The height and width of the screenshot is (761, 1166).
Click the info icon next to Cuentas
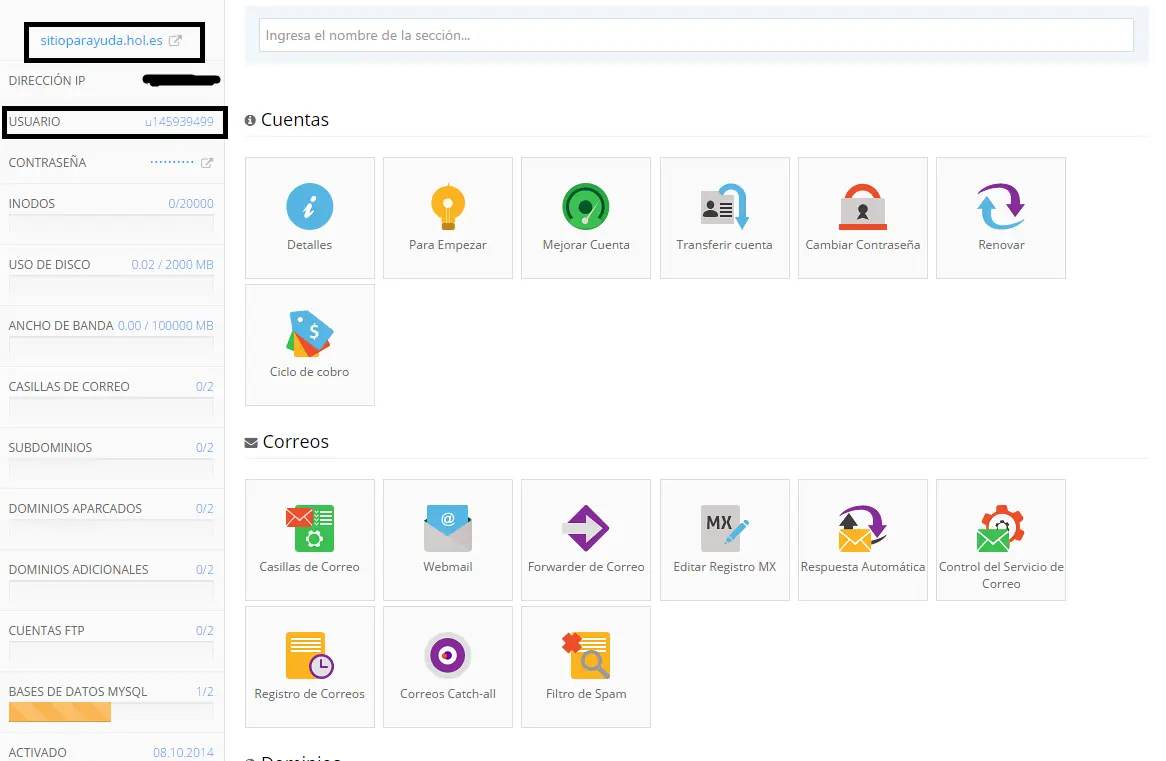tap(250, 121)
